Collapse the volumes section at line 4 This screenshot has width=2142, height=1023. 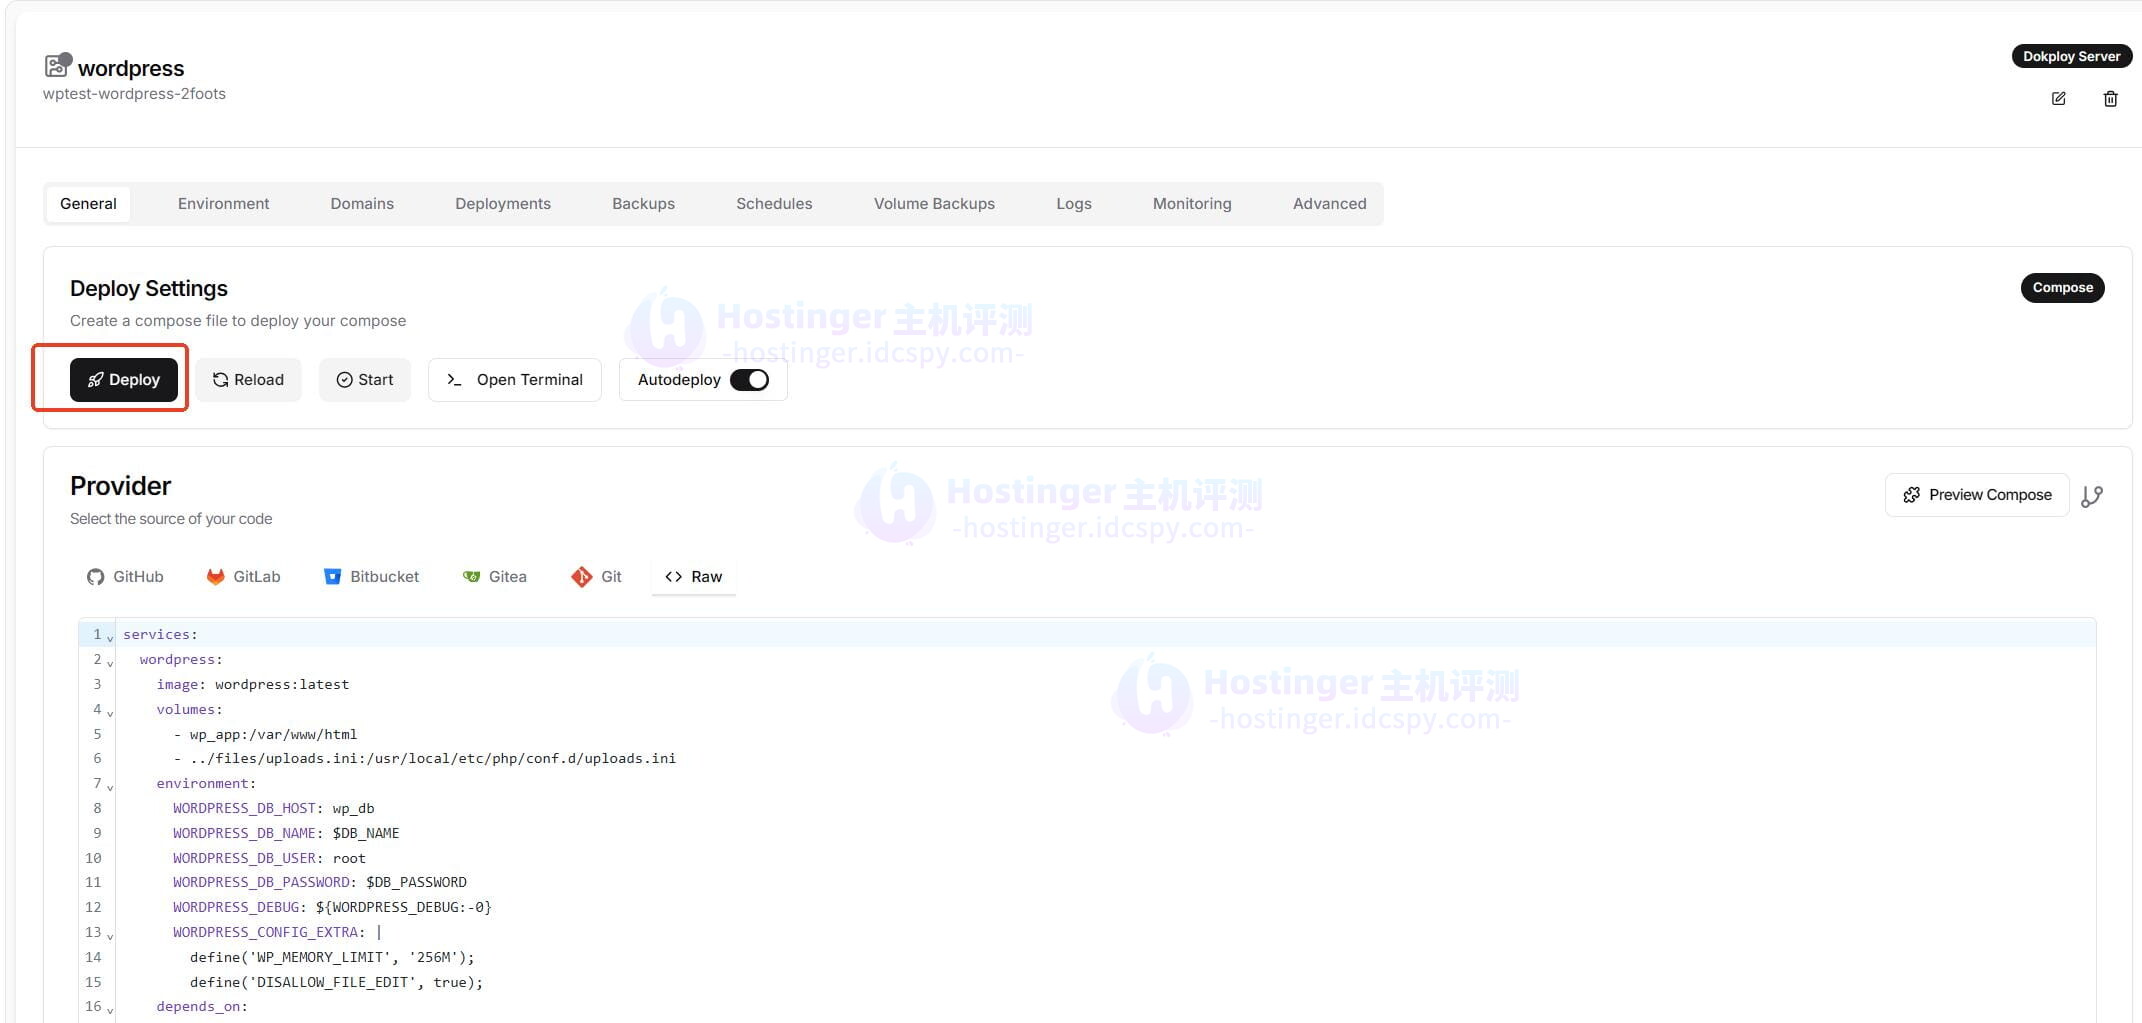click(x=108, y=712)
